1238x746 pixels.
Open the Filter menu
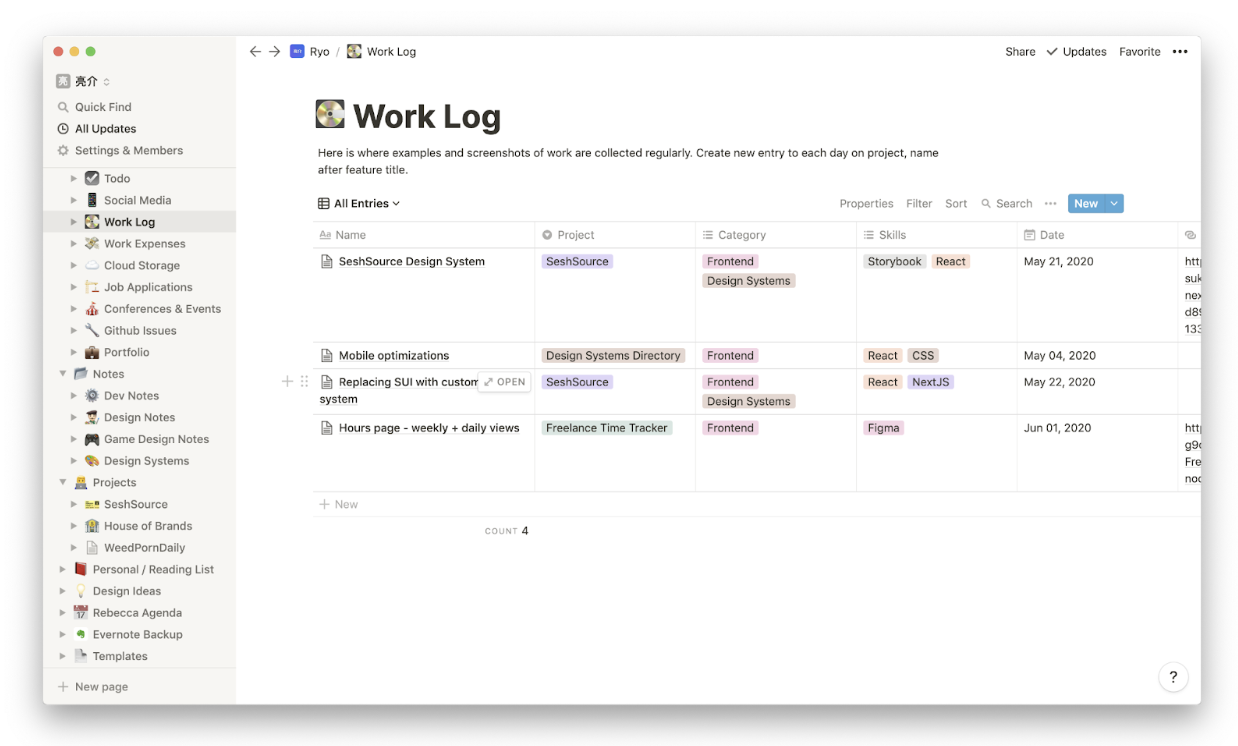coord(919,203)
